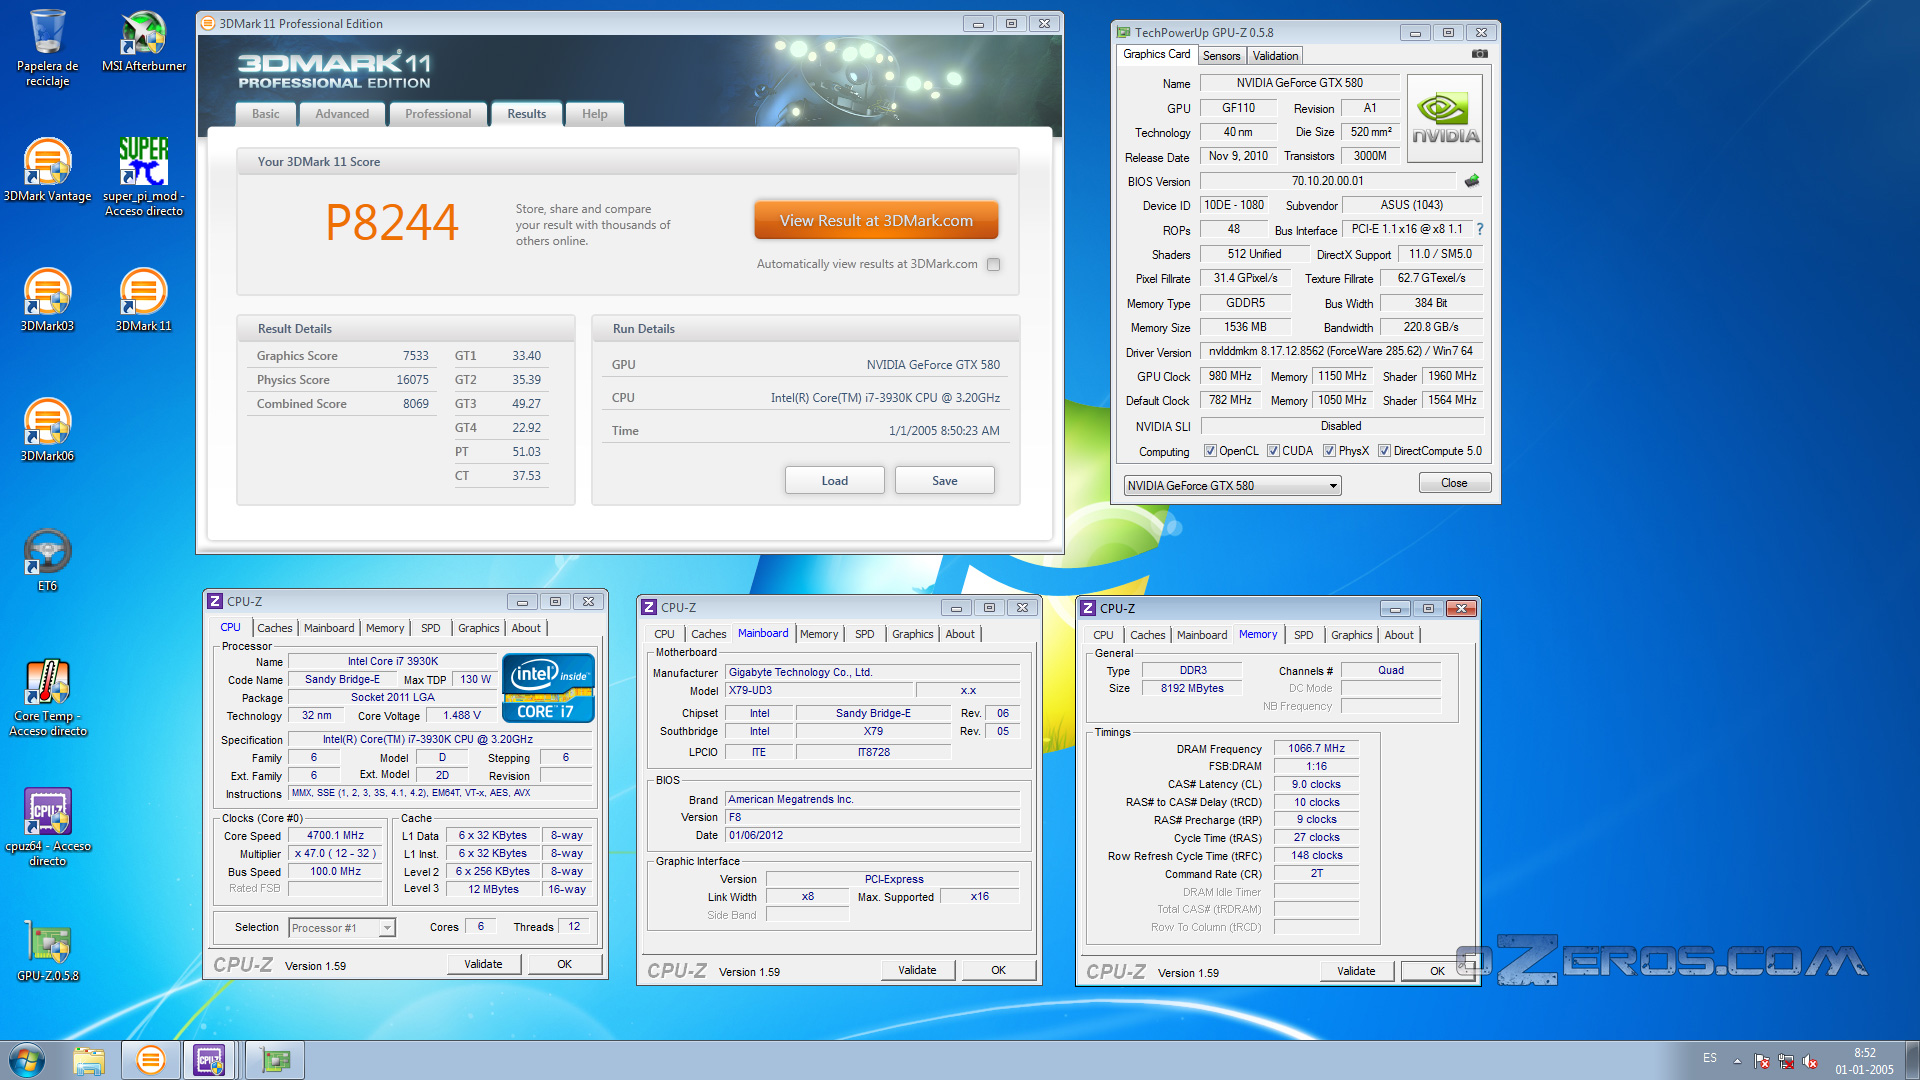Screen dimensions: 1920x1080
Task: Switch to Validation tab in GPU-Z
Action: click(x=1275, y=56)
